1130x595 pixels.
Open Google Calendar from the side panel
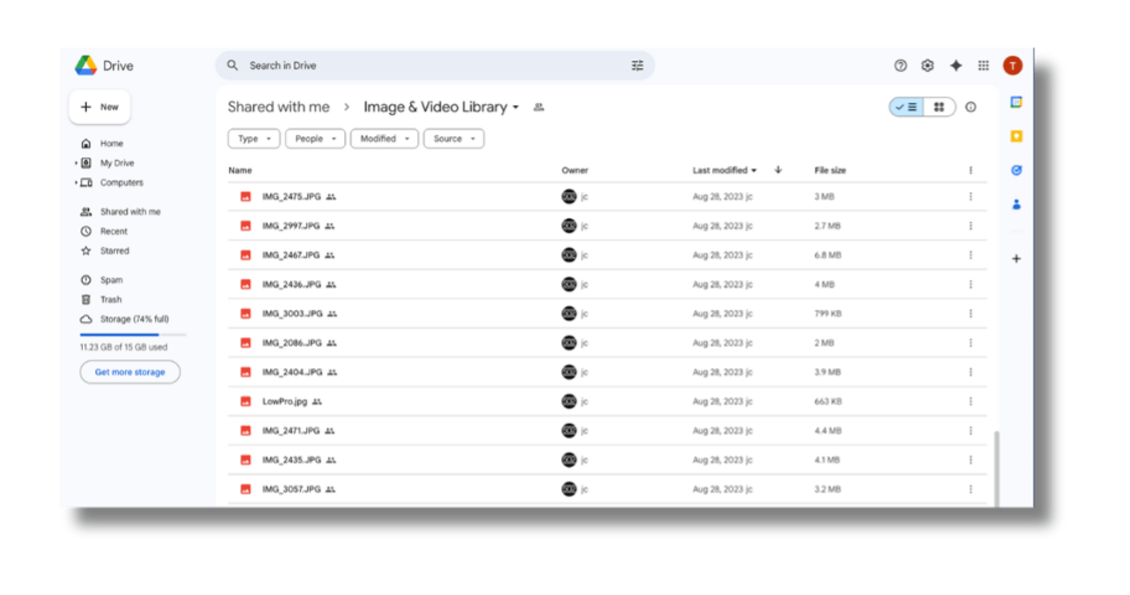pyautogui.click(x=1016, y=101)
